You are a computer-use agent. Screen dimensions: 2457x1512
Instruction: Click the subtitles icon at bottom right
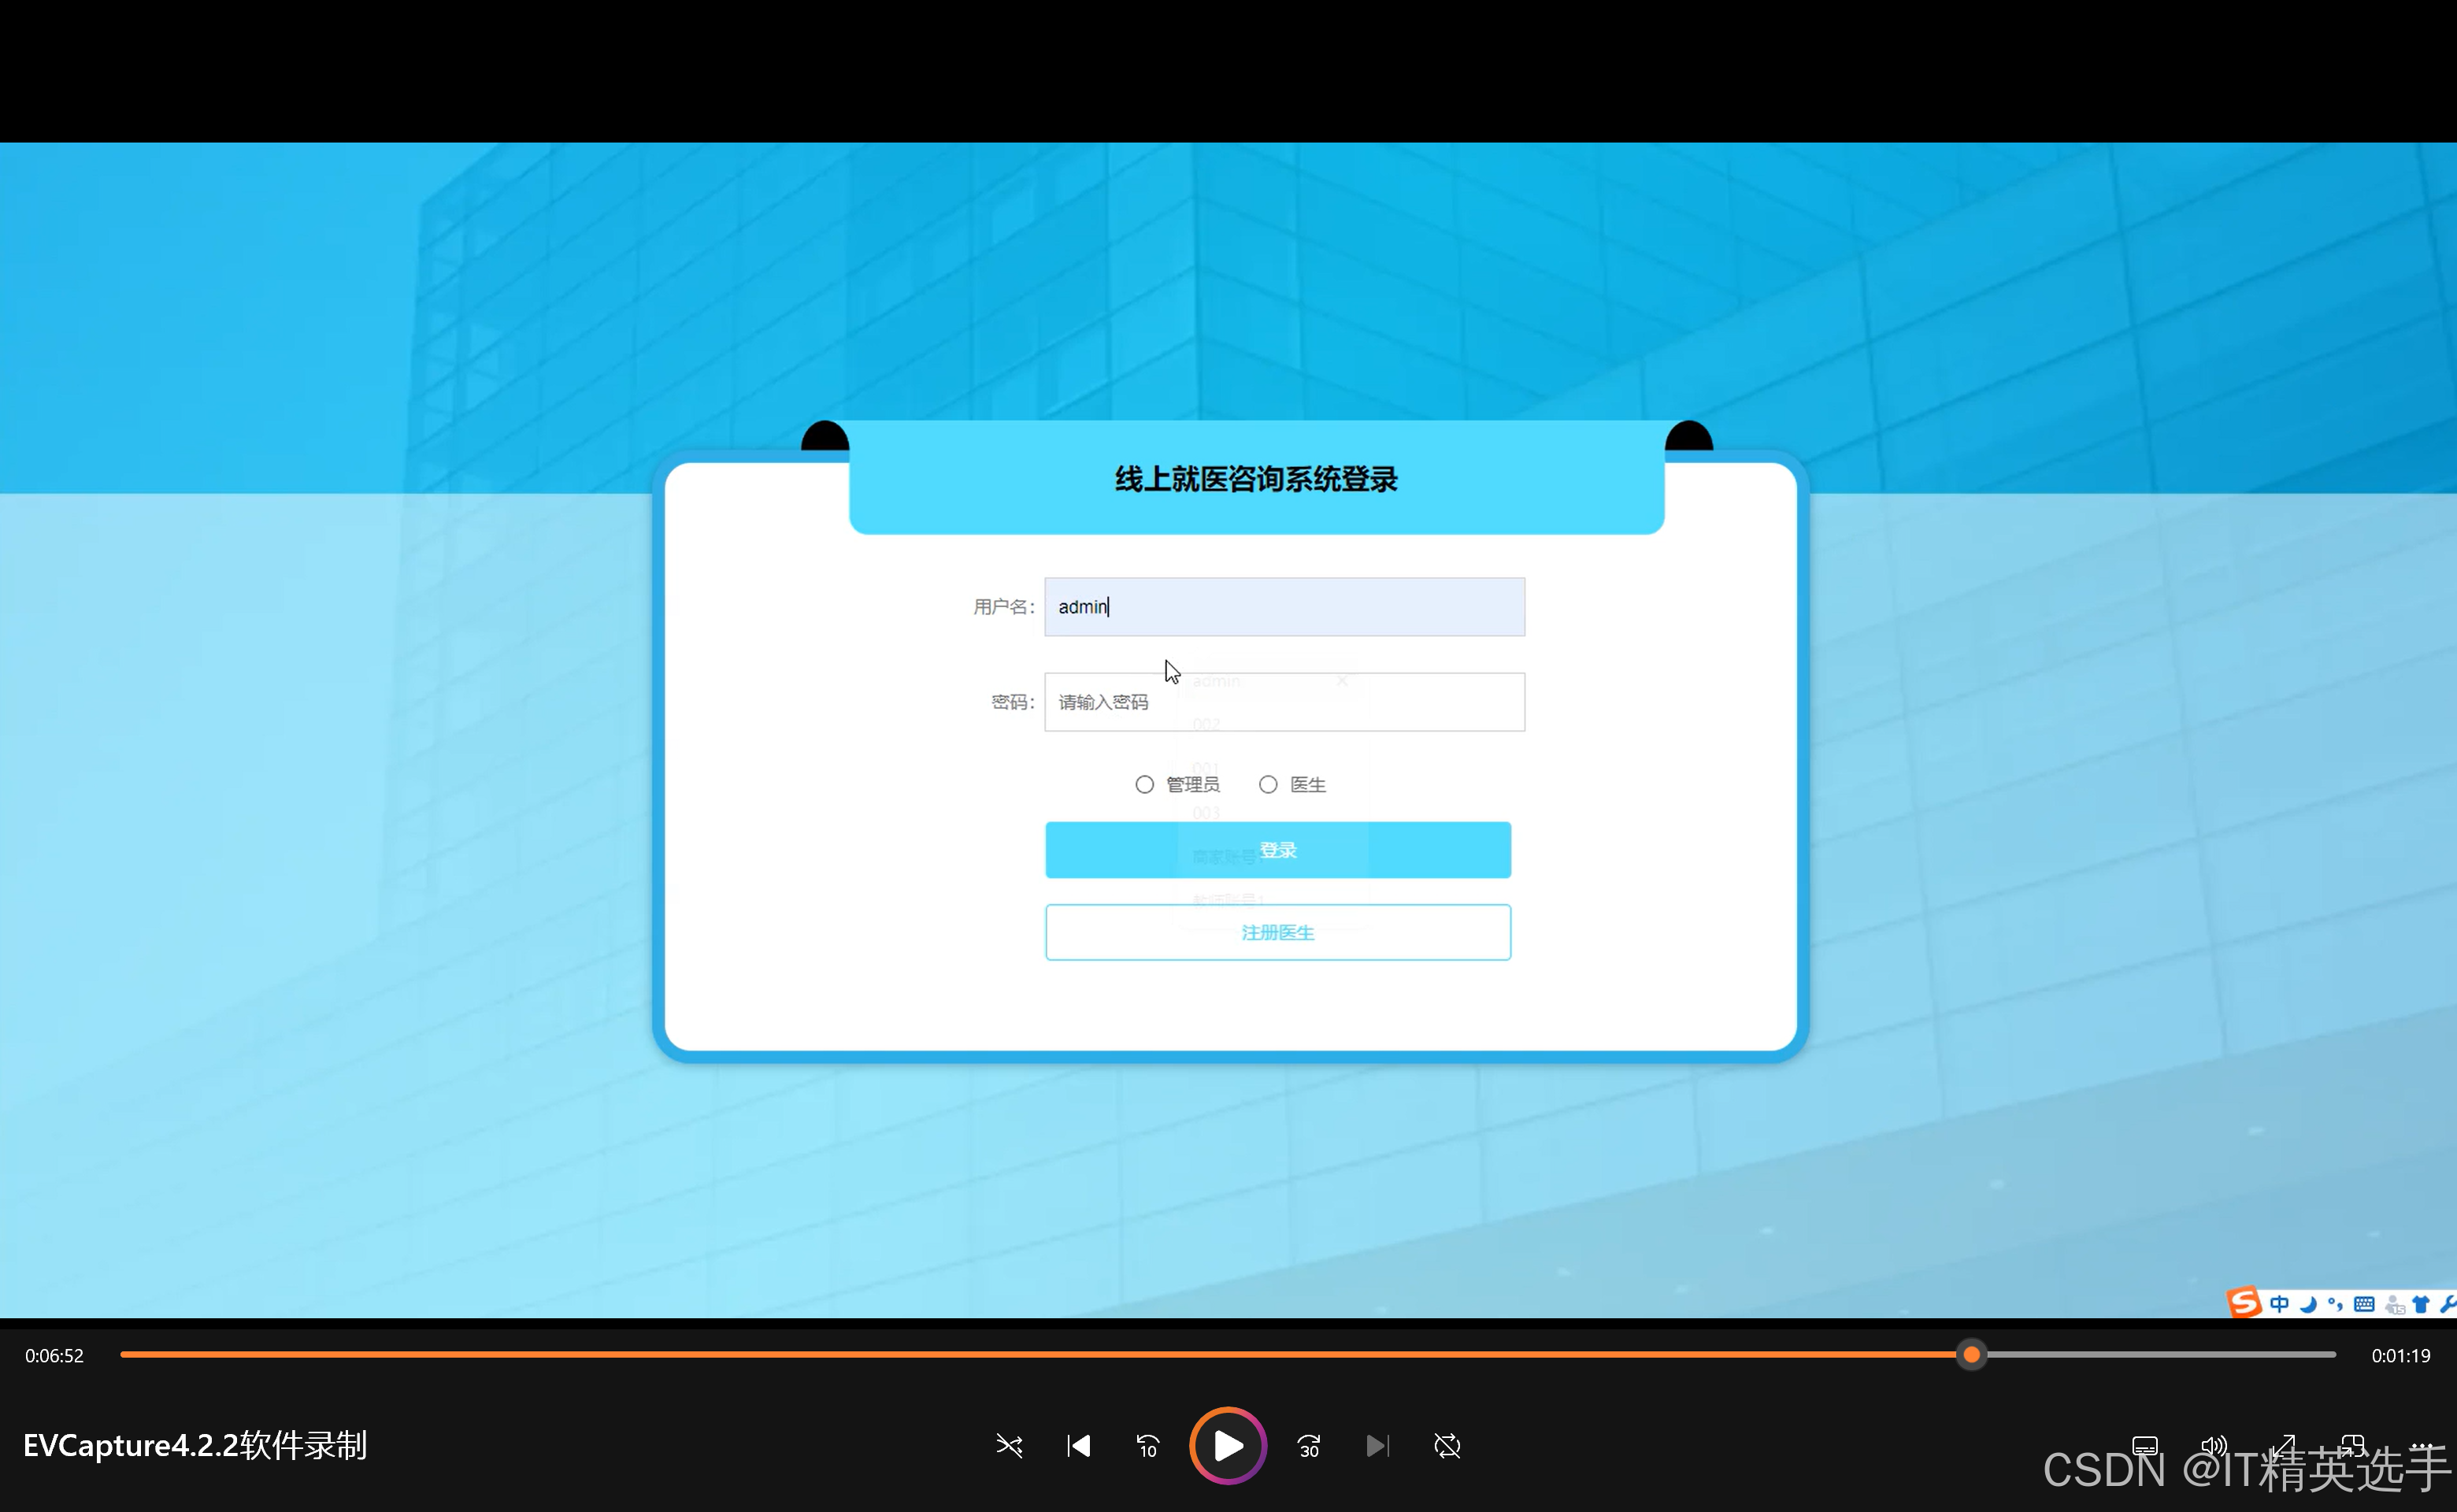click(2145, 1447)
